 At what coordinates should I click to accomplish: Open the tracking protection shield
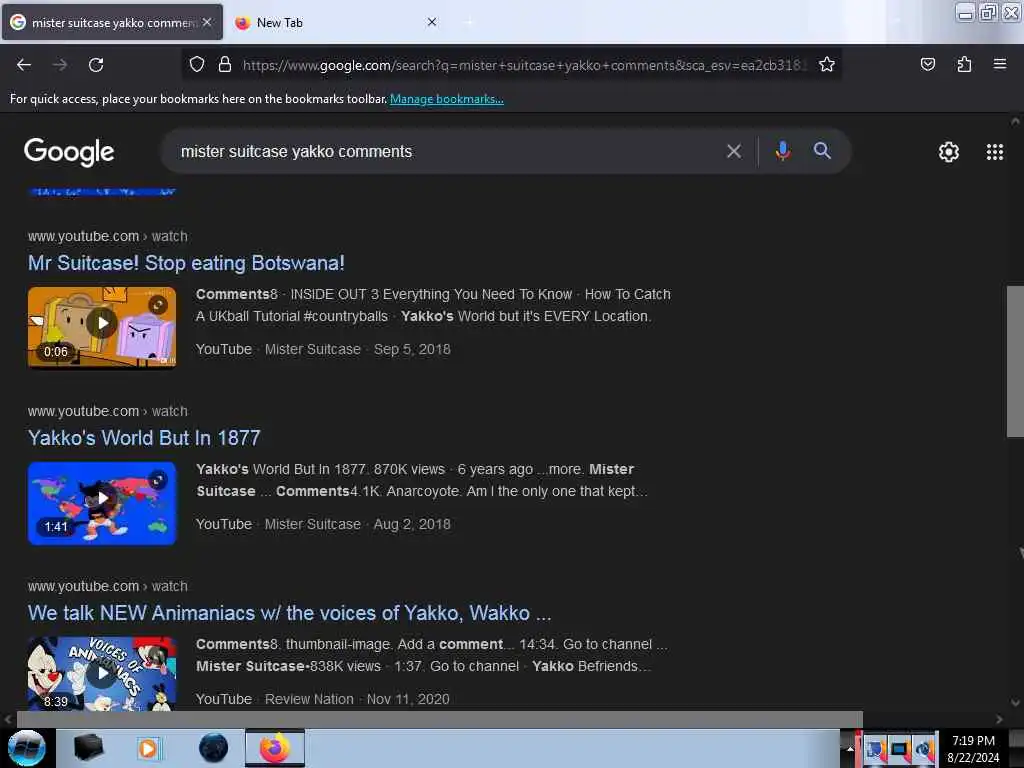coord(197,65)
